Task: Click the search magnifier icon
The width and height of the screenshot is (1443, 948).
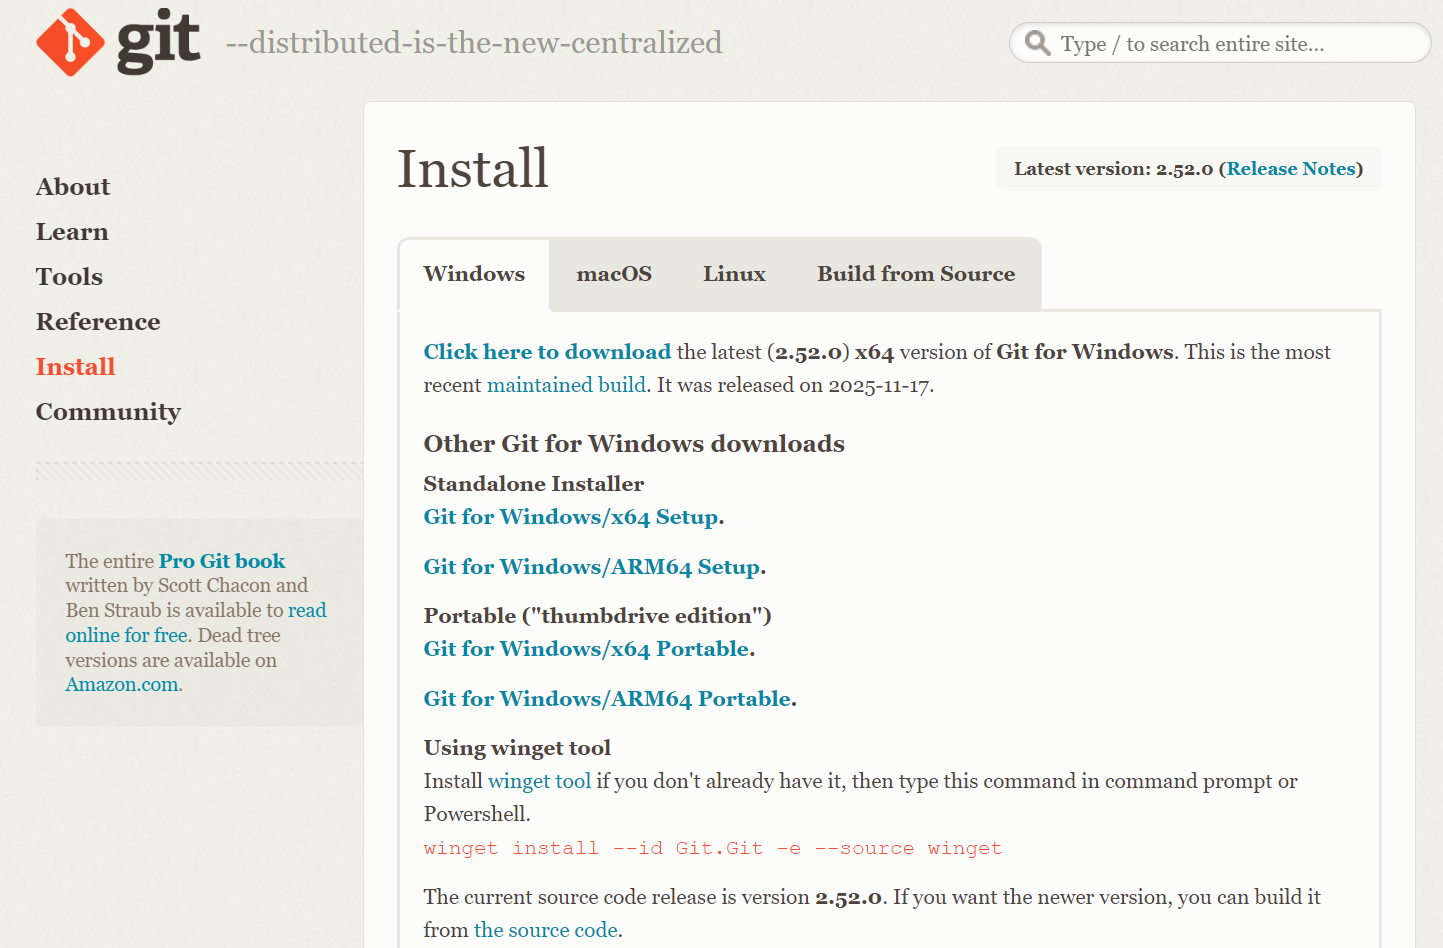Action: coord(1038,43)
